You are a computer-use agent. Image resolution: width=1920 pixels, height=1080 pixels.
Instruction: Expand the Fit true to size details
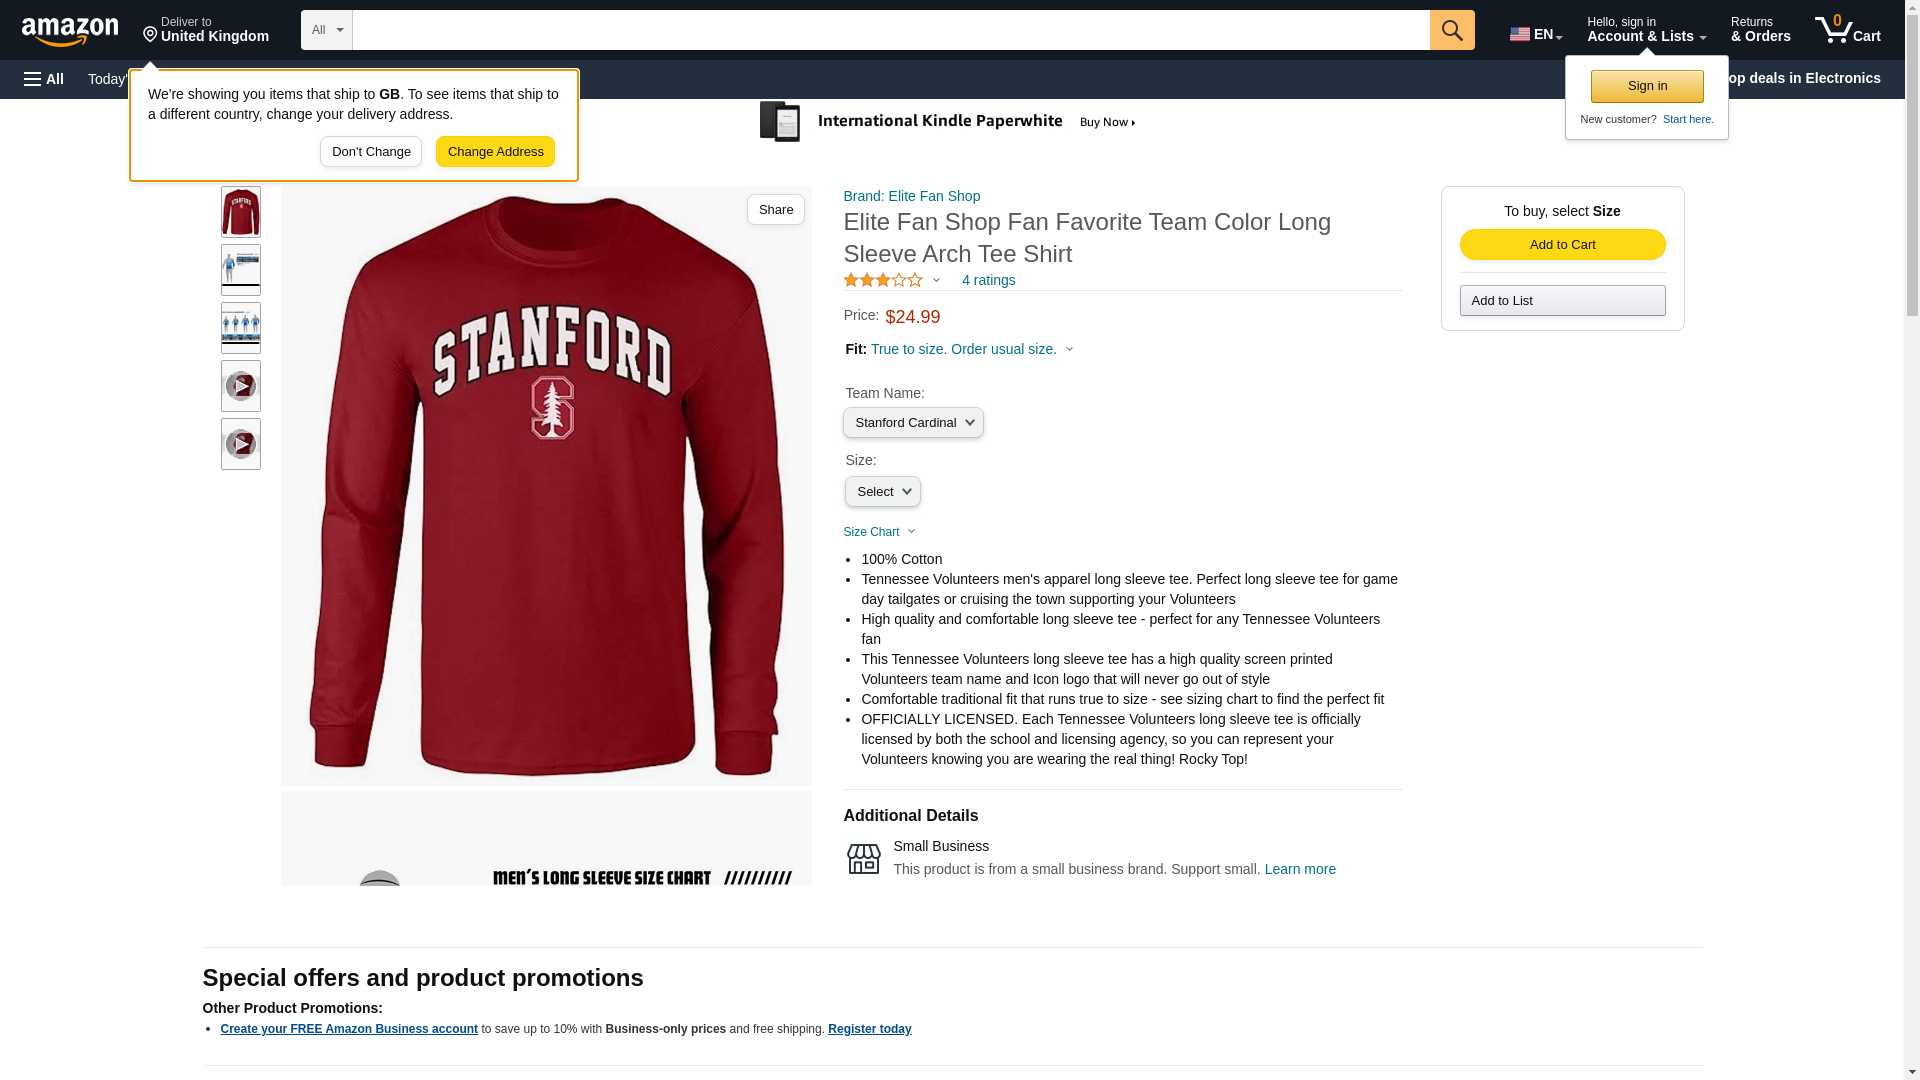pyautogui.click(x=971, y=349)
